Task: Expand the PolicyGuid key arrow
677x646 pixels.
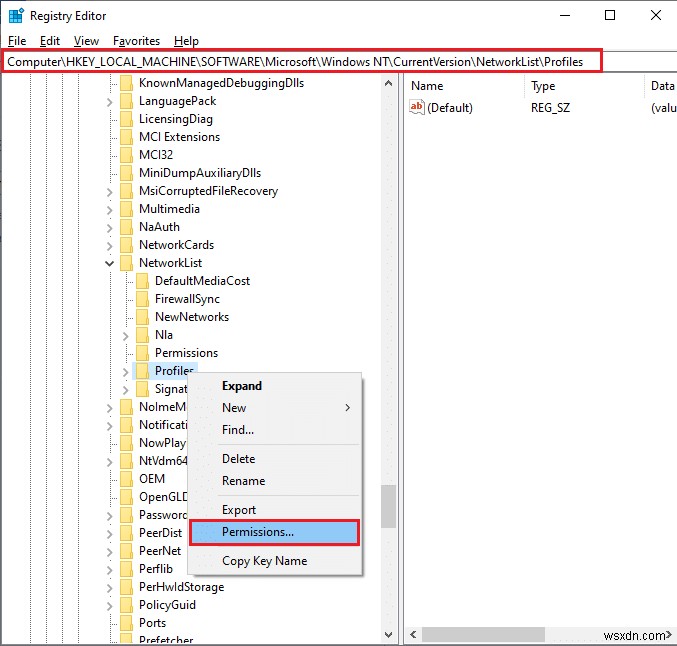Action: [110, 606]
